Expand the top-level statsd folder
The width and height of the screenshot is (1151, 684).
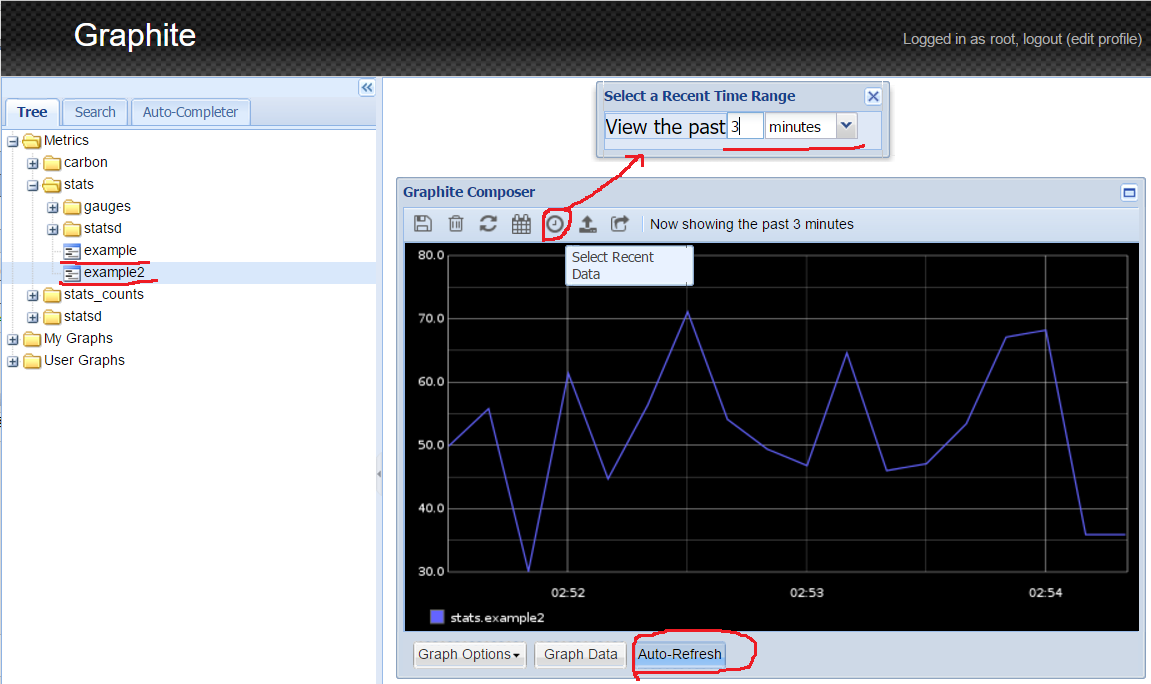point(32,317)
